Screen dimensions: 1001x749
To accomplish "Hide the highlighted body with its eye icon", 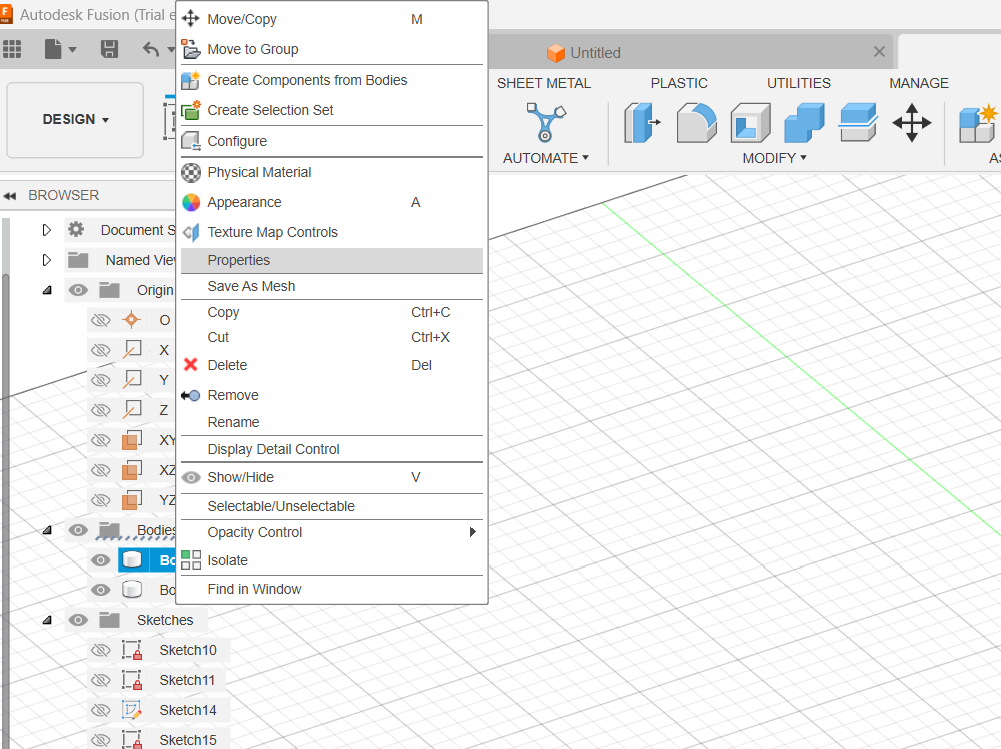I will click(100, 560).
